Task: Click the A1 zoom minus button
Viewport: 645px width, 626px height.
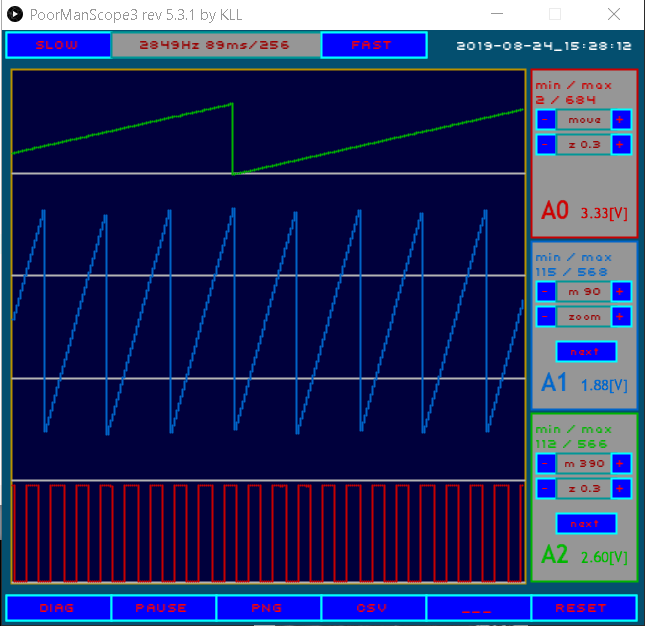Action: (x=546, y=317)
